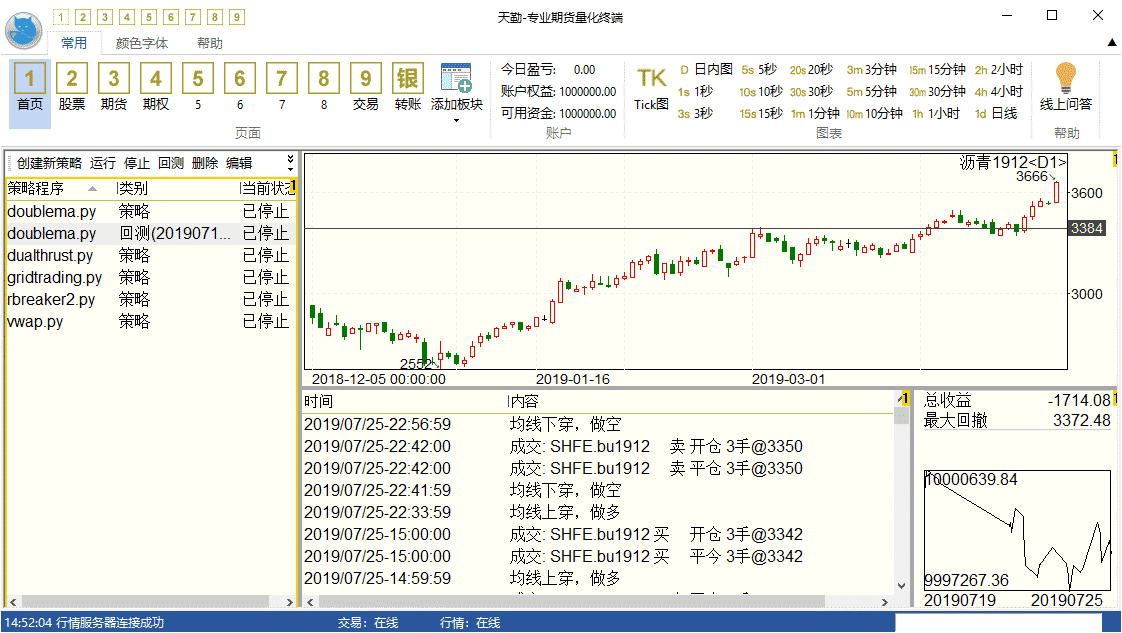Image resolution: width=1122 pixels, height=633 pixels.
Task: Select doublema.py 策略 row
Action: [x=150, y=212]
